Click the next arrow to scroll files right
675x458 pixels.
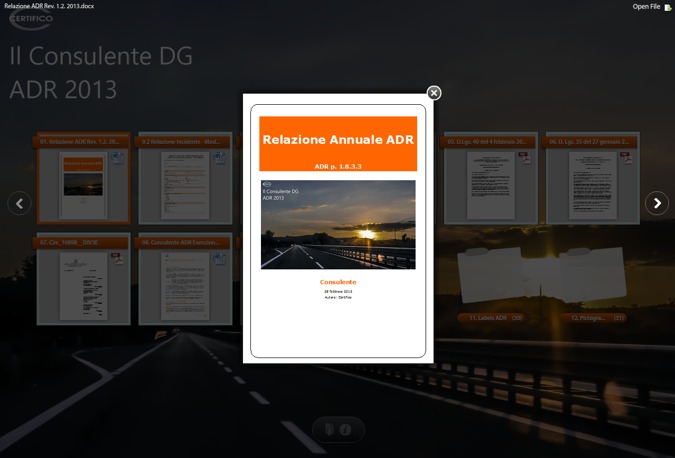(656, 203)
